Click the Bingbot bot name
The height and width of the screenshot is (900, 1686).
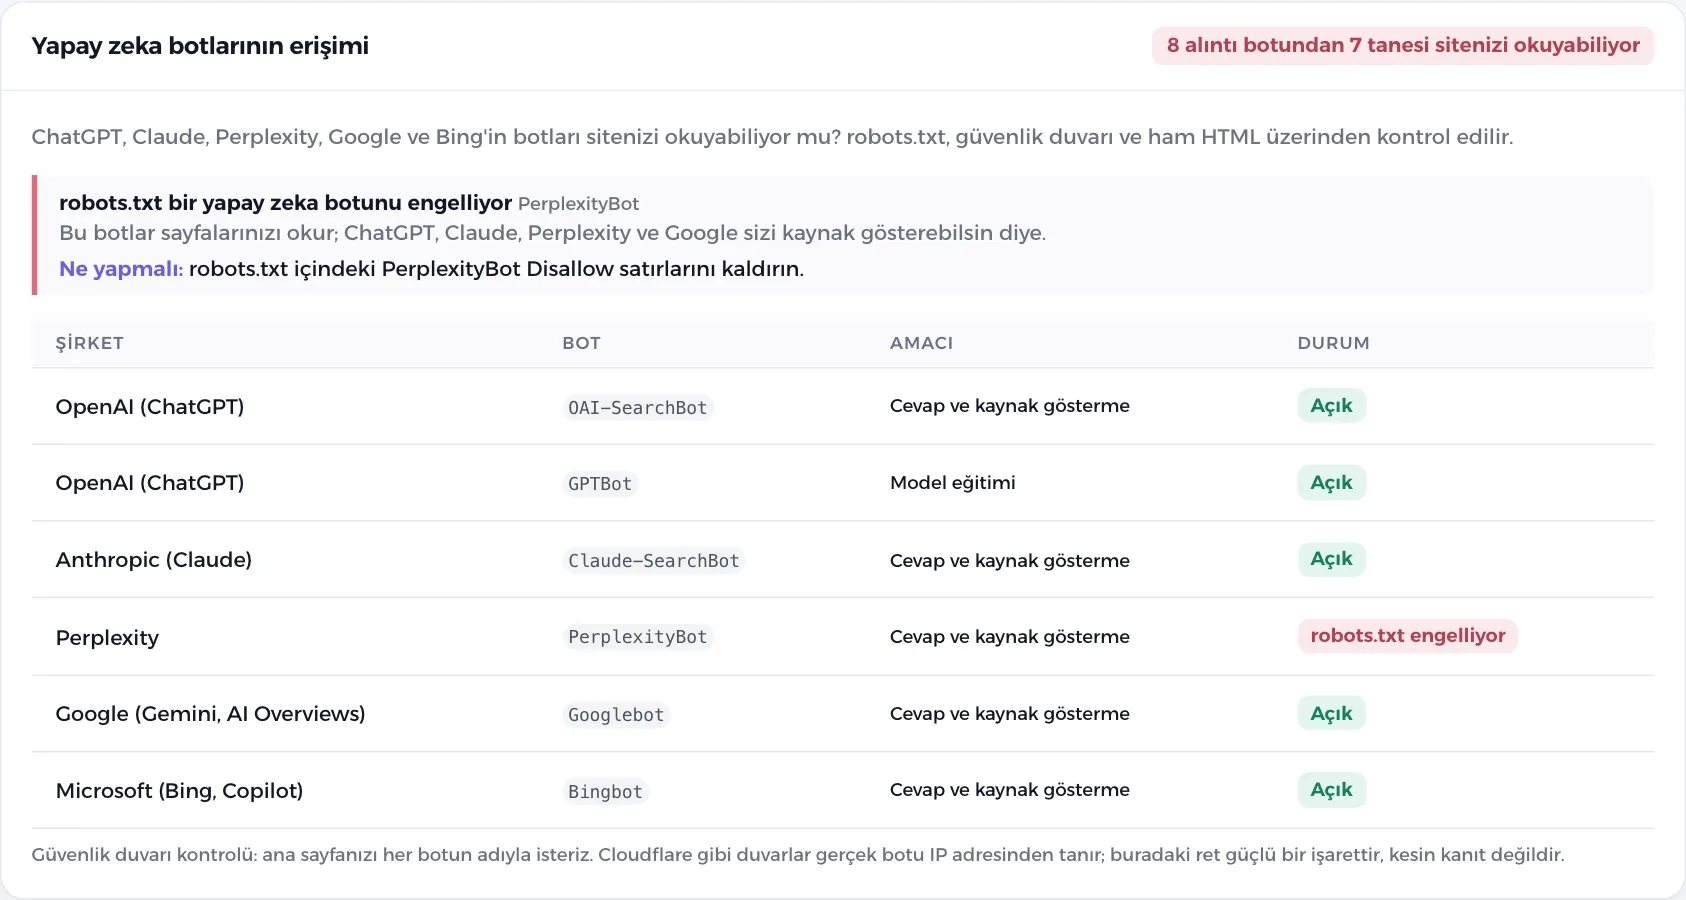pyautogui.click(x=605, y=792)
